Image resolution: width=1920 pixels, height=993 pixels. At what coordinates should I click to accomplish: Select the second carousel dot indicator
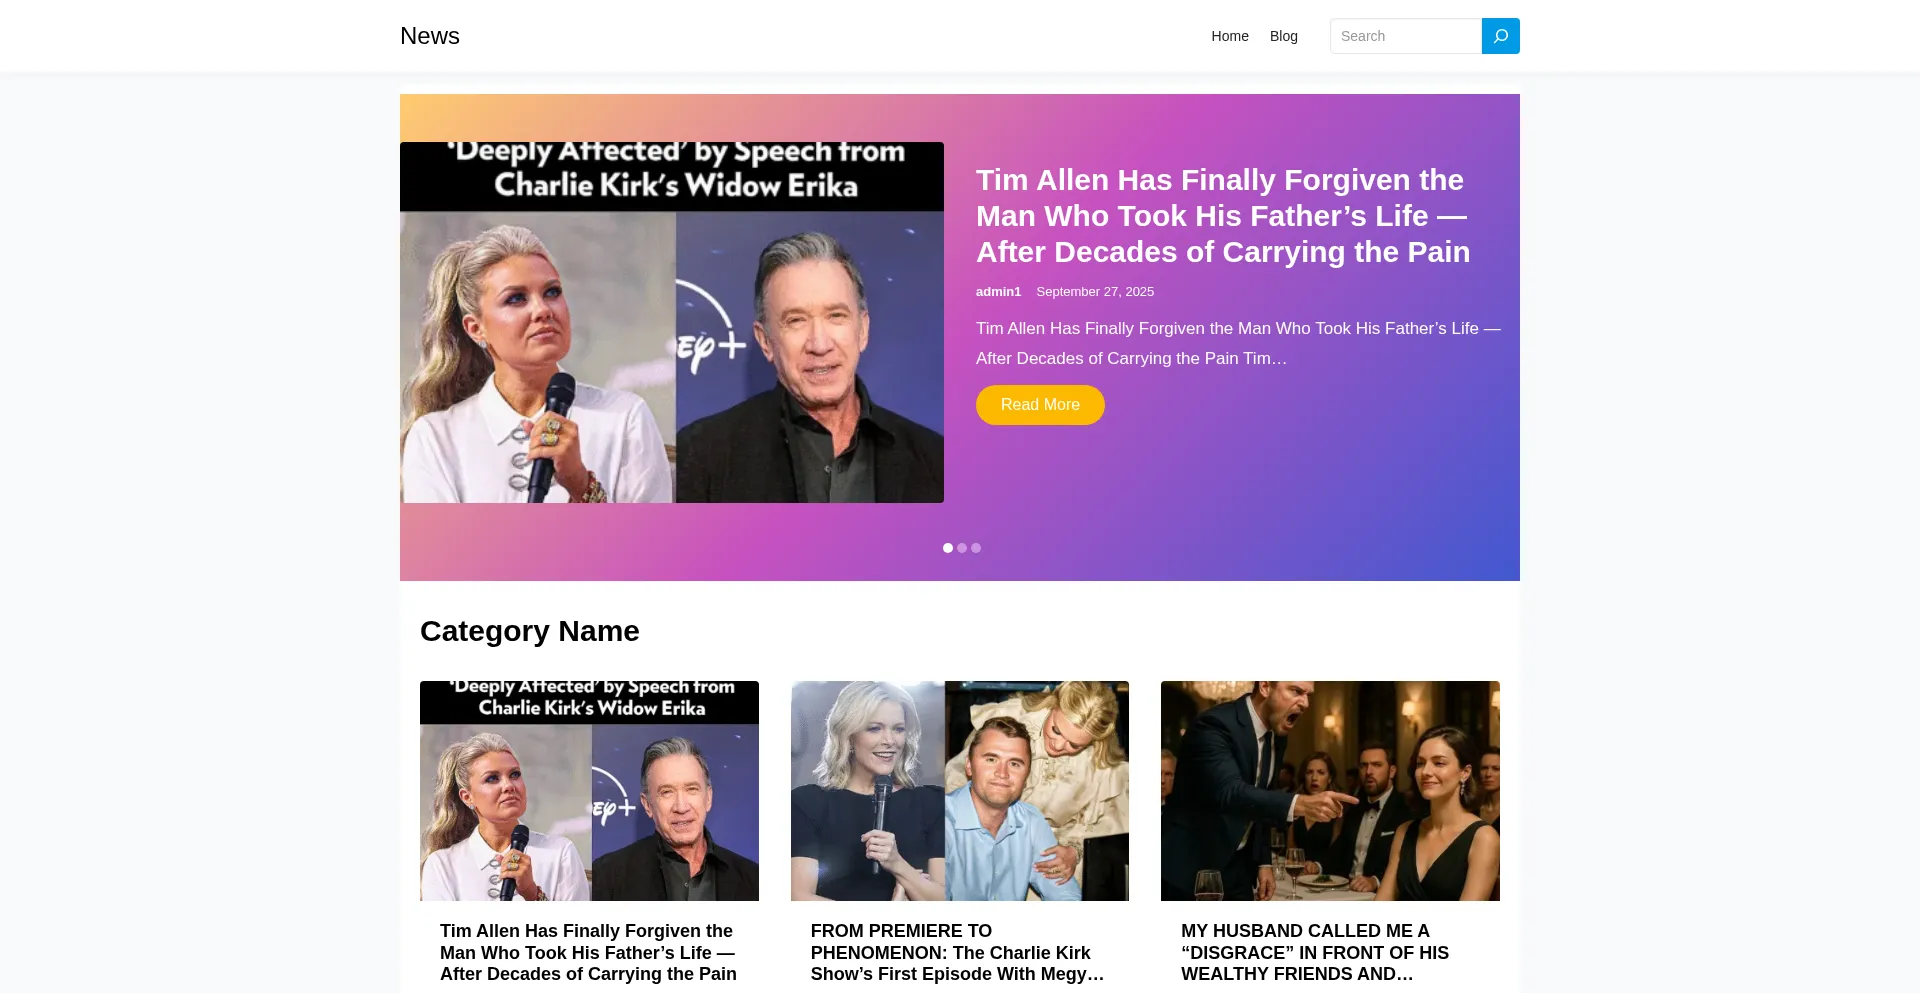(x=962, y=548)
